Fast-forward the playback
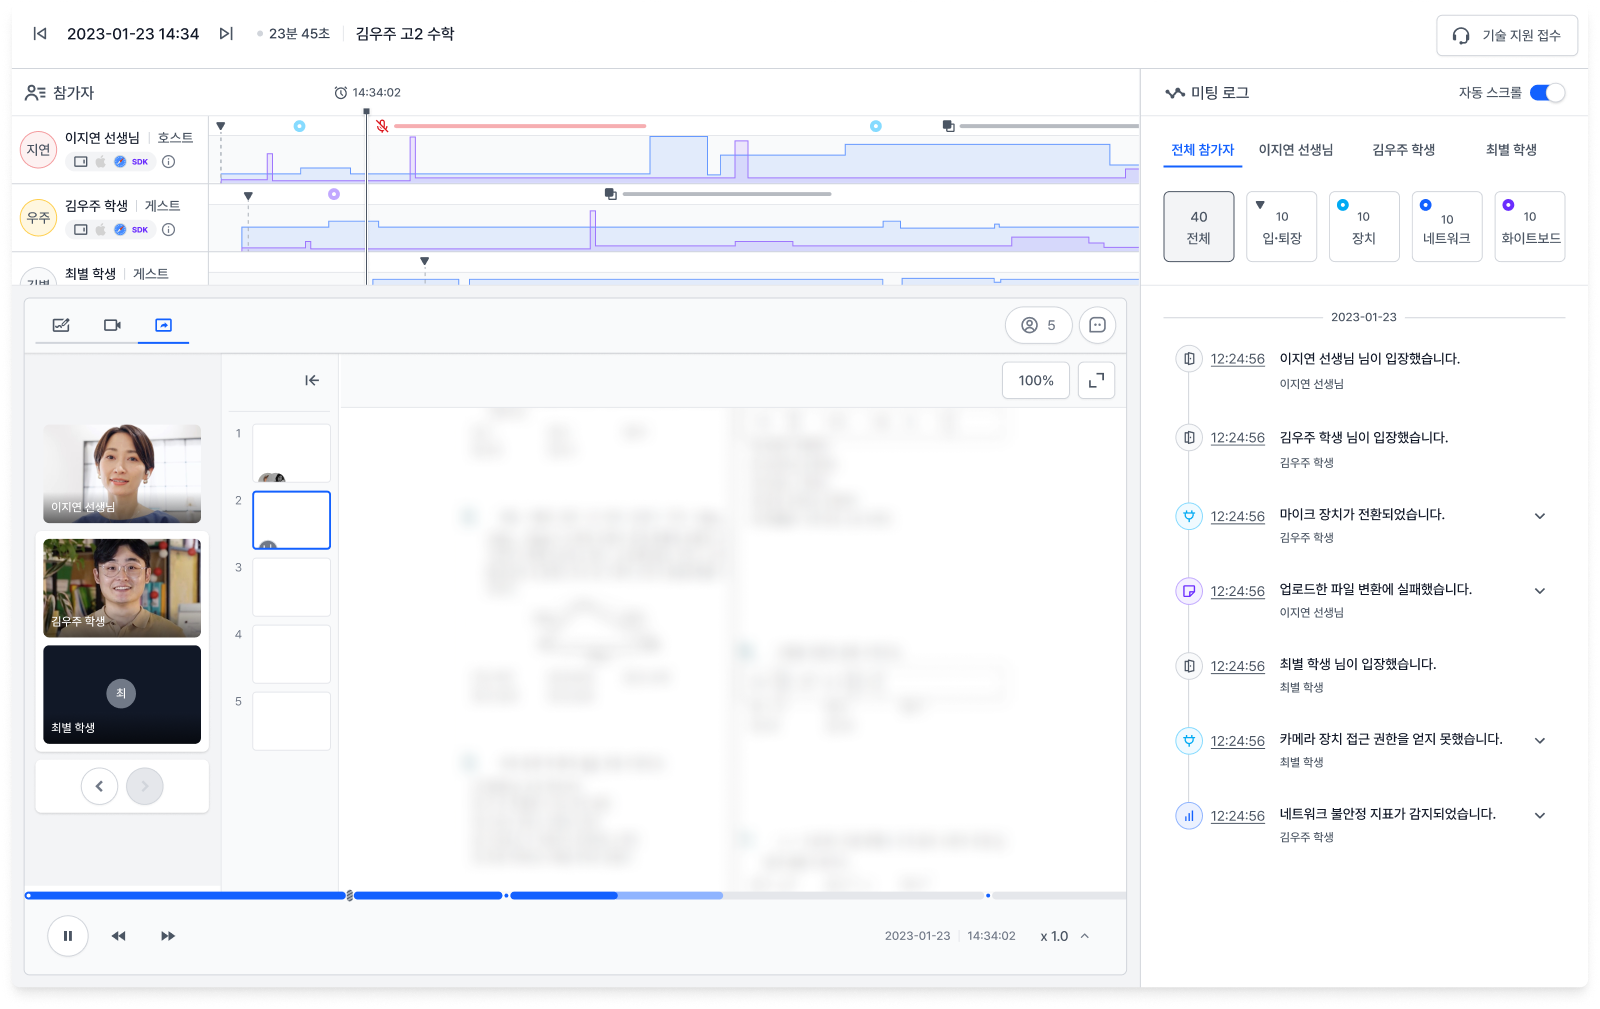This screenshot has width=1600, height=1009. pos(168,936)
